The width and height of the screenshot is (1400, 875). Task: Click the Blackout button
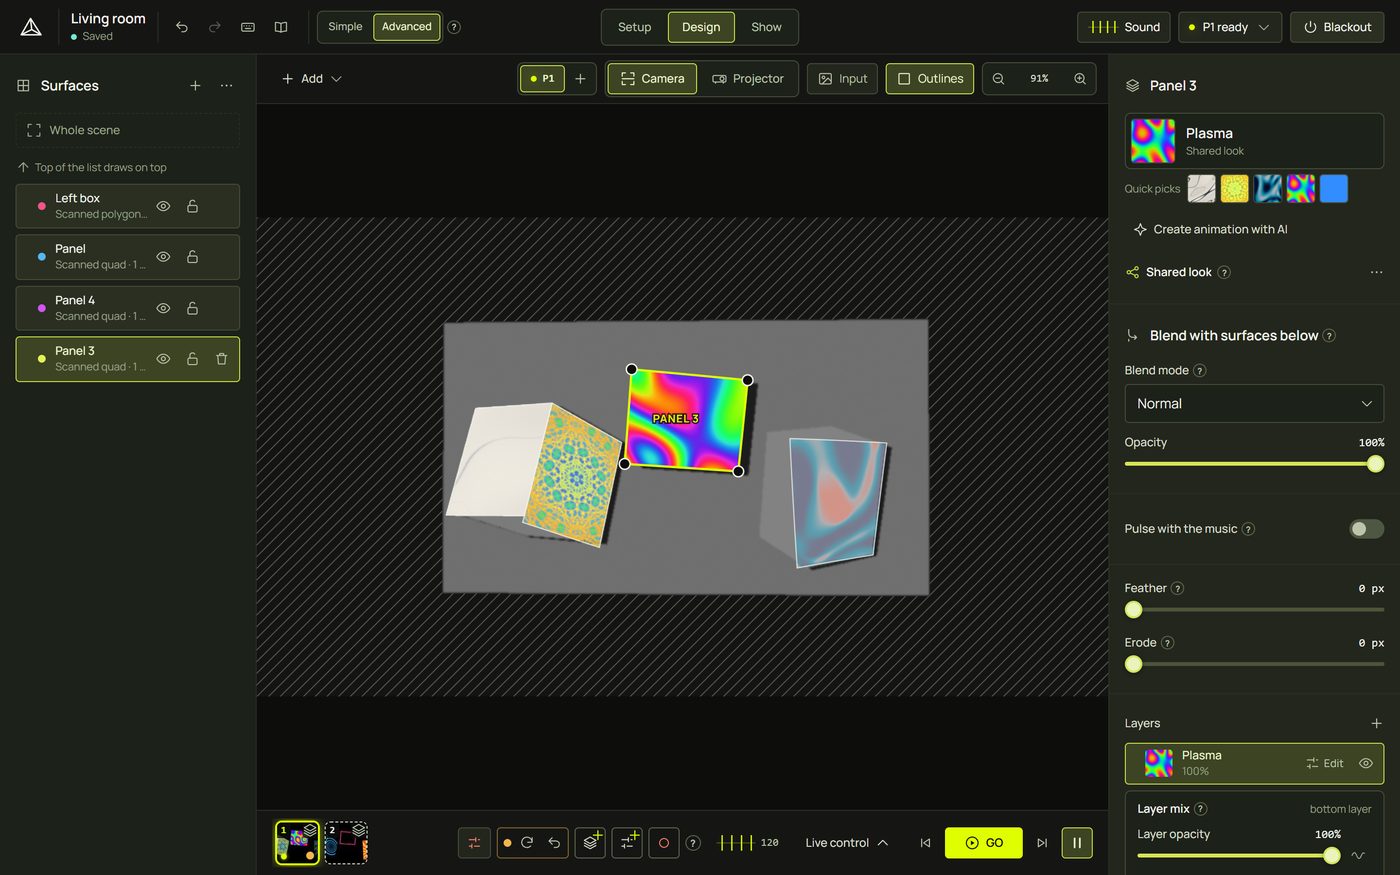pos(1337,27)
